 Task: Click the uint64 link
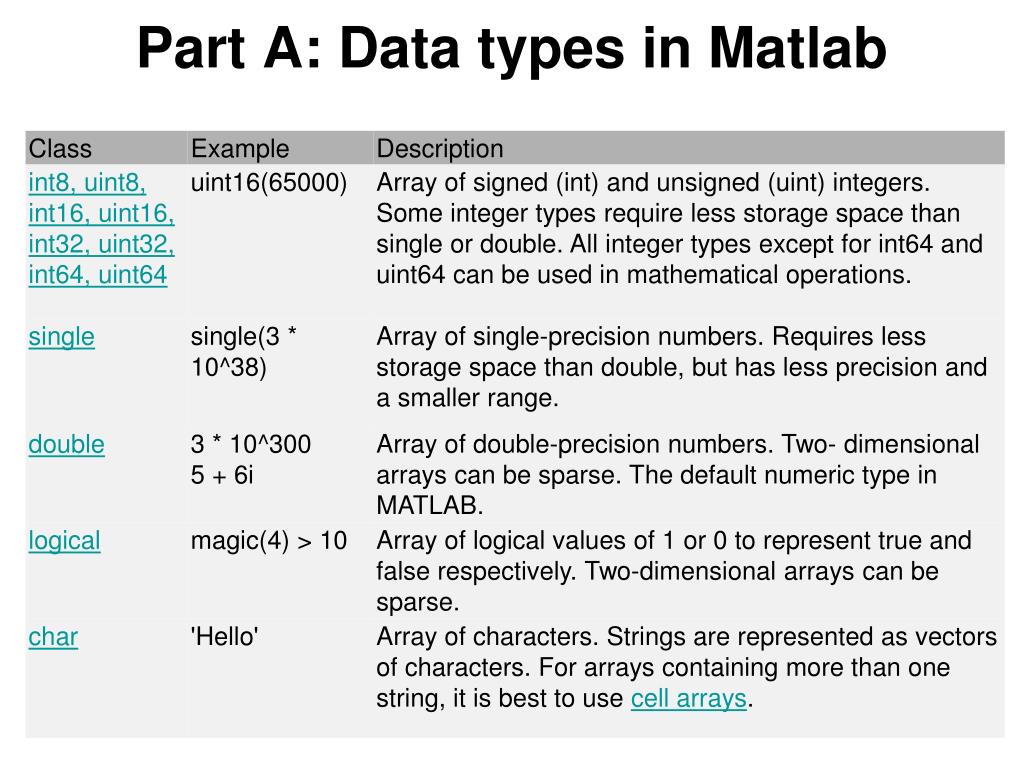[133, 275]
